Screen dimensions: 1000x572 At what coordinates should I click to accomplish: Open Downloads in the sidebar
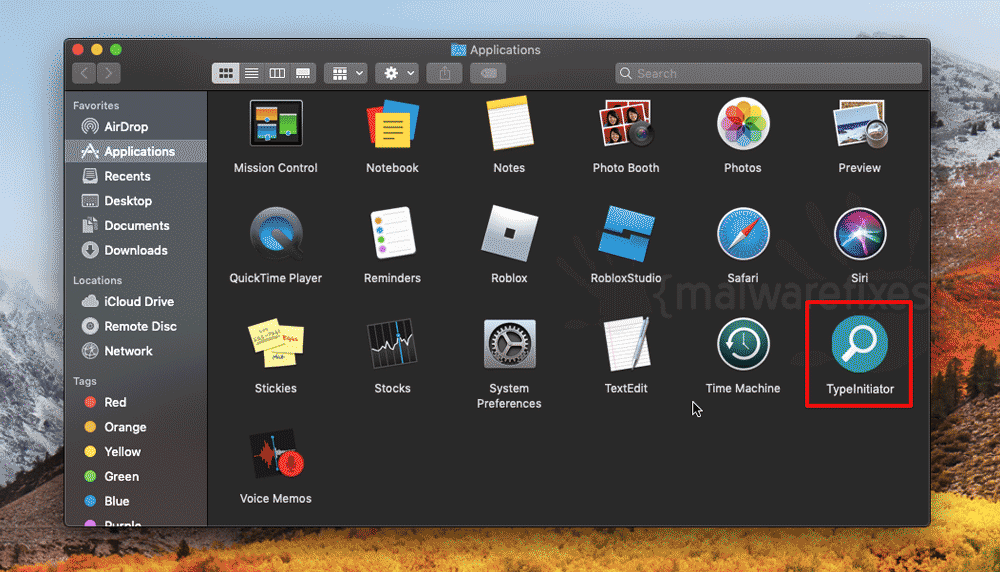(136, 250)
